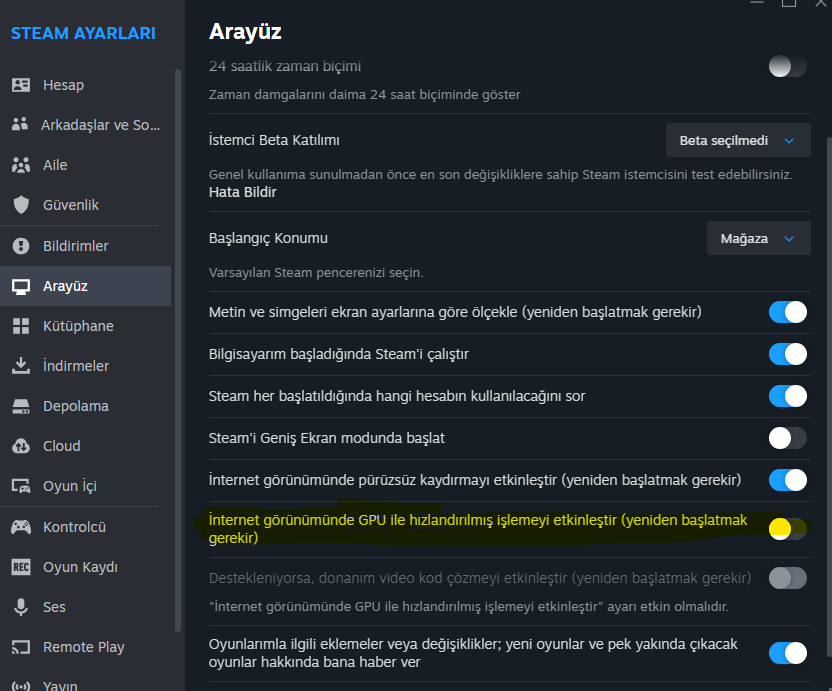Image resolution: width=832 pixels, height=691 pixels.
Task: Open Remote Play settings
Action: pyautogui.click(x=85, y=647)
